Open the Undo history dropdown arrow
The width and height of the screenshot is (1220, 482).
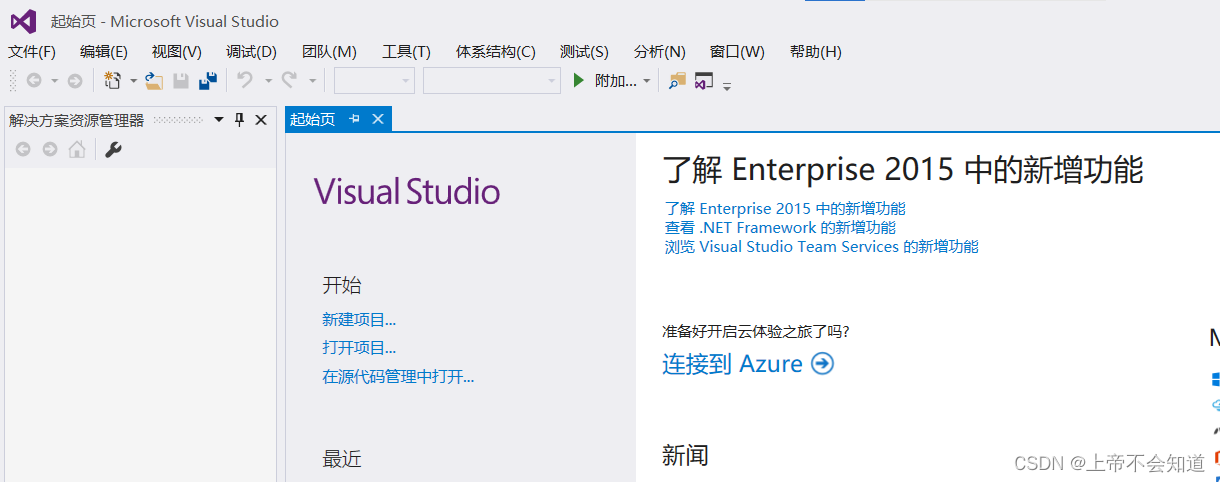click(268, 81)
